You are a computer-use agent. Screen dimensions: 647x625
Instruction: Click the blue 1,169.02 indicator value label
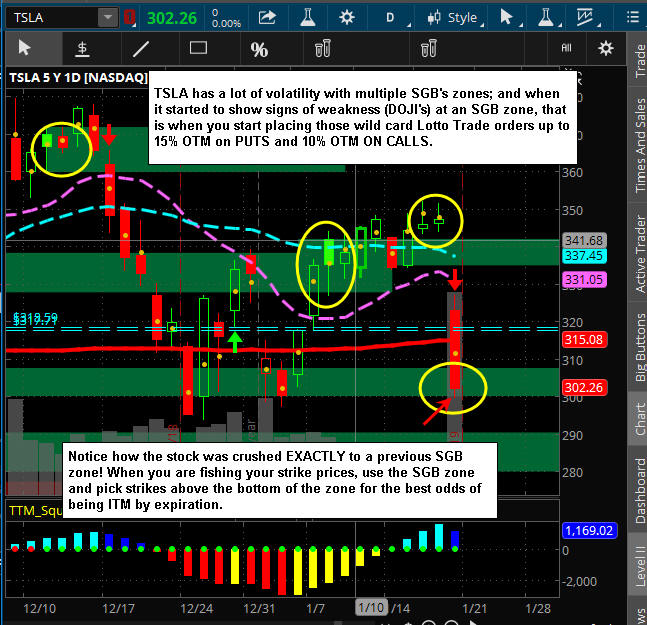coord(589,530)
